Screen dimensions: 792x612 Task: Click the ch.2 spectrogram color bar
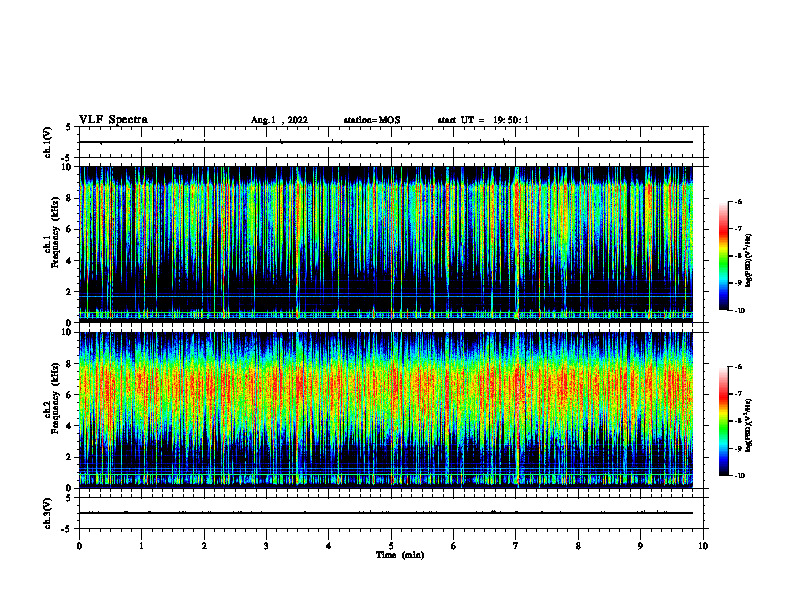point(723,421)
